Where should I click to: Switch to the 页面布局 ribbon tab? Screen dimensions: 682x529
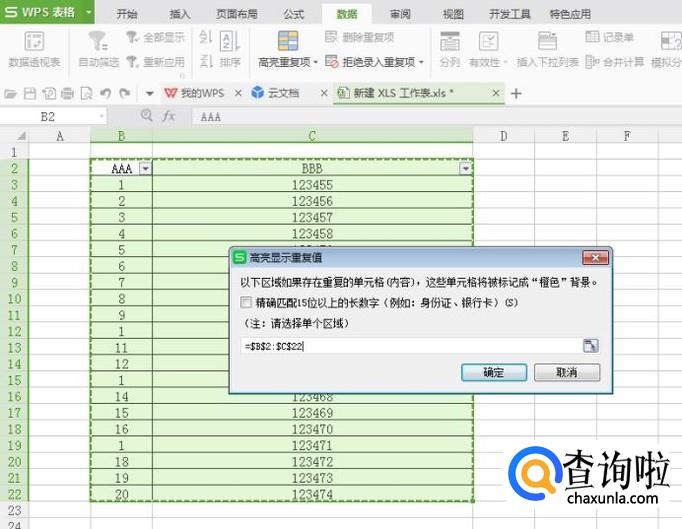(237, 14)
